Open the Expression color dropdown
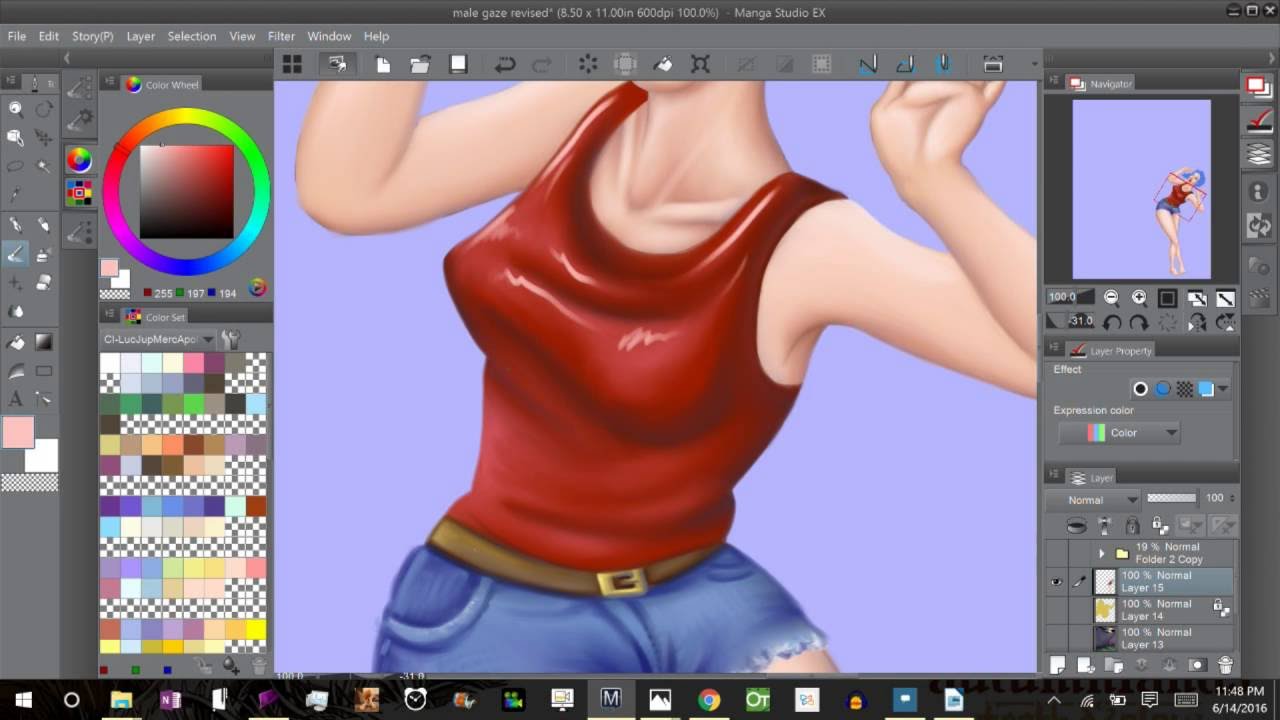Screen dimensions: 1280x720 (1119, 433)
